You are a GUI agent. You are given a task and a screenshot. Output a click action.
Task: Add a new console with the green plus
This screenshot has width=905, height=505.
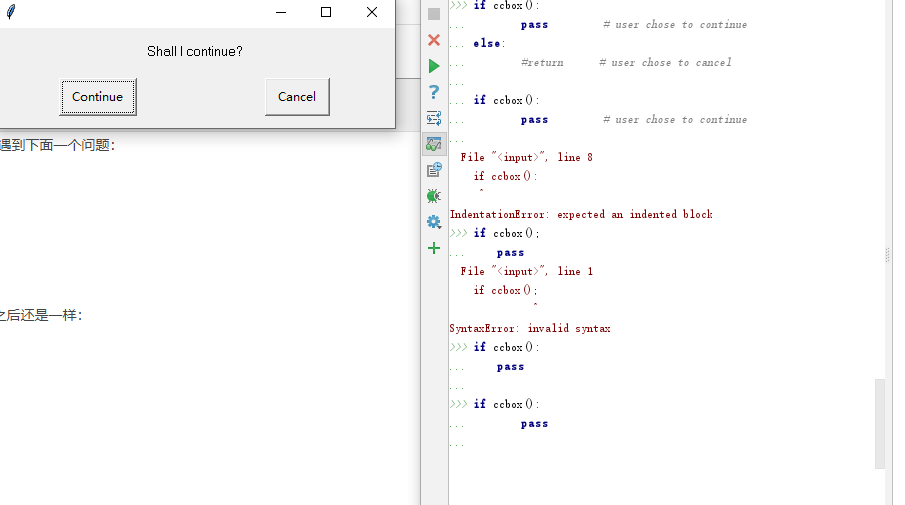click(434, 248)
